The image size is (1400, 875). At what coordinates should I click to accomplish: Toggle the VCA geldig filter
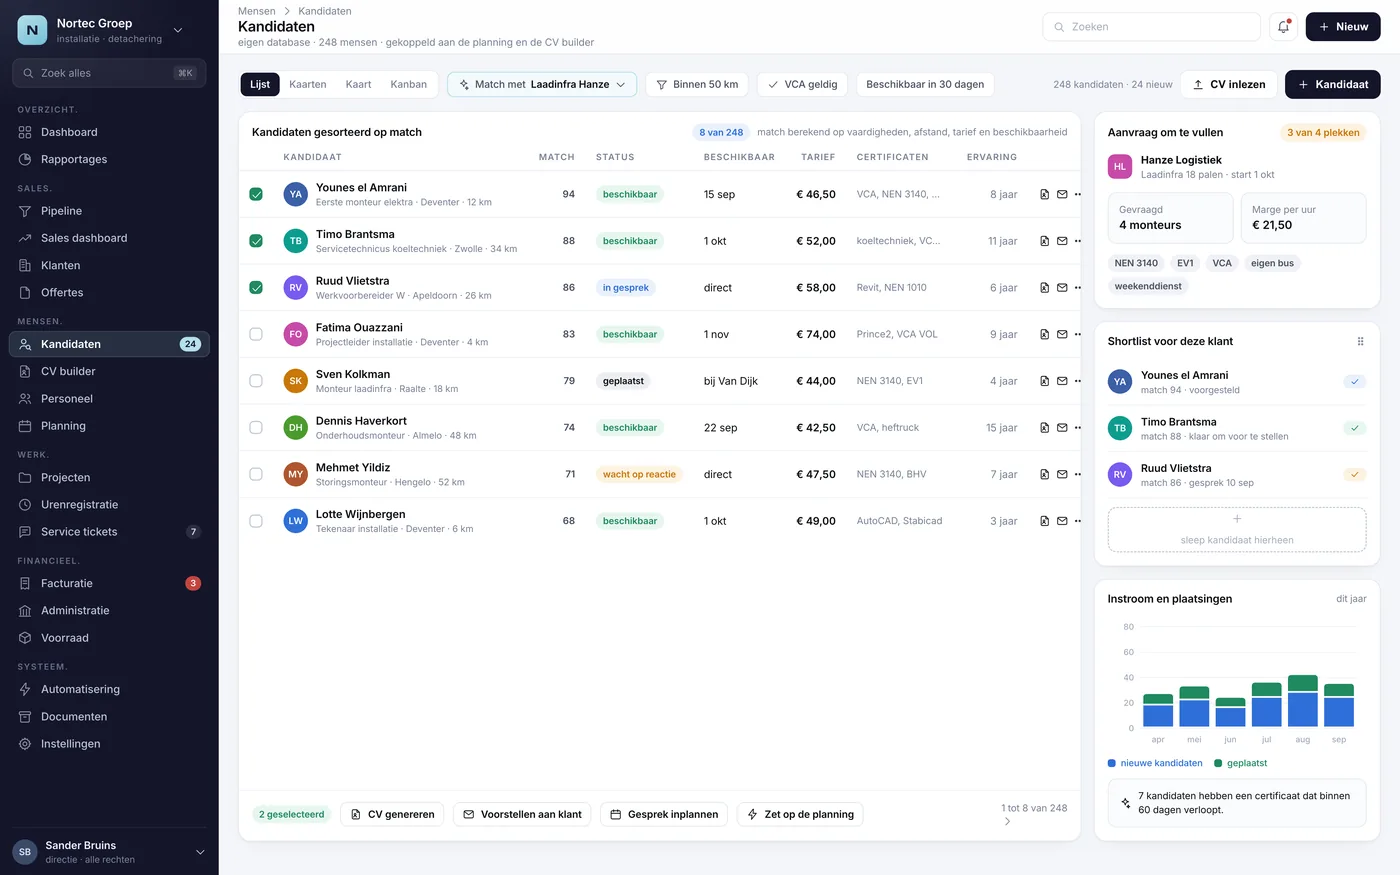pyautogui.click(x=802, y=84)
